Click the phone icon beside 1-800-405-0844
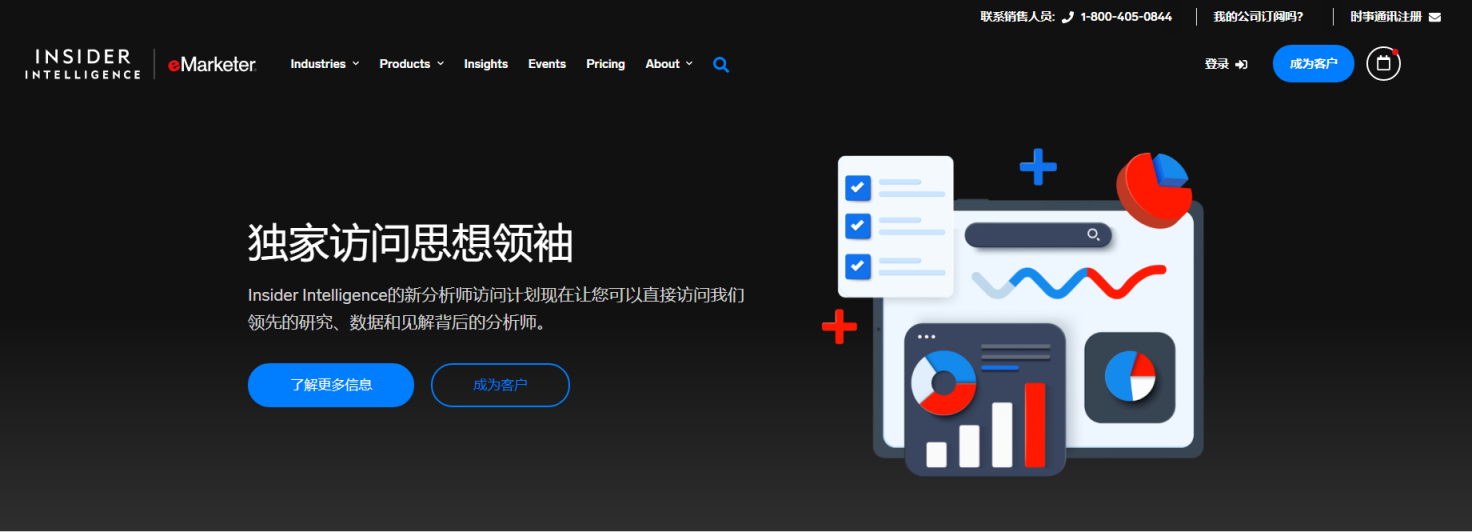This screenshot has width=1472, height=532. tap(1067, 17)
